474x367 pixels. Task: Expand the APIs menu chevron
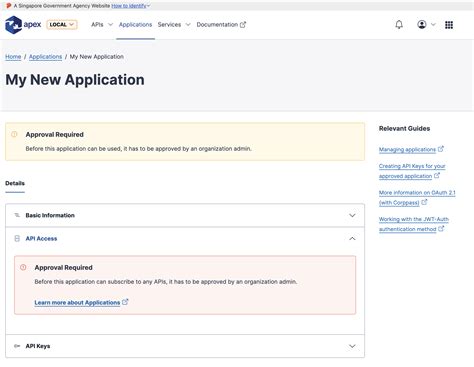tap(111, 25)
